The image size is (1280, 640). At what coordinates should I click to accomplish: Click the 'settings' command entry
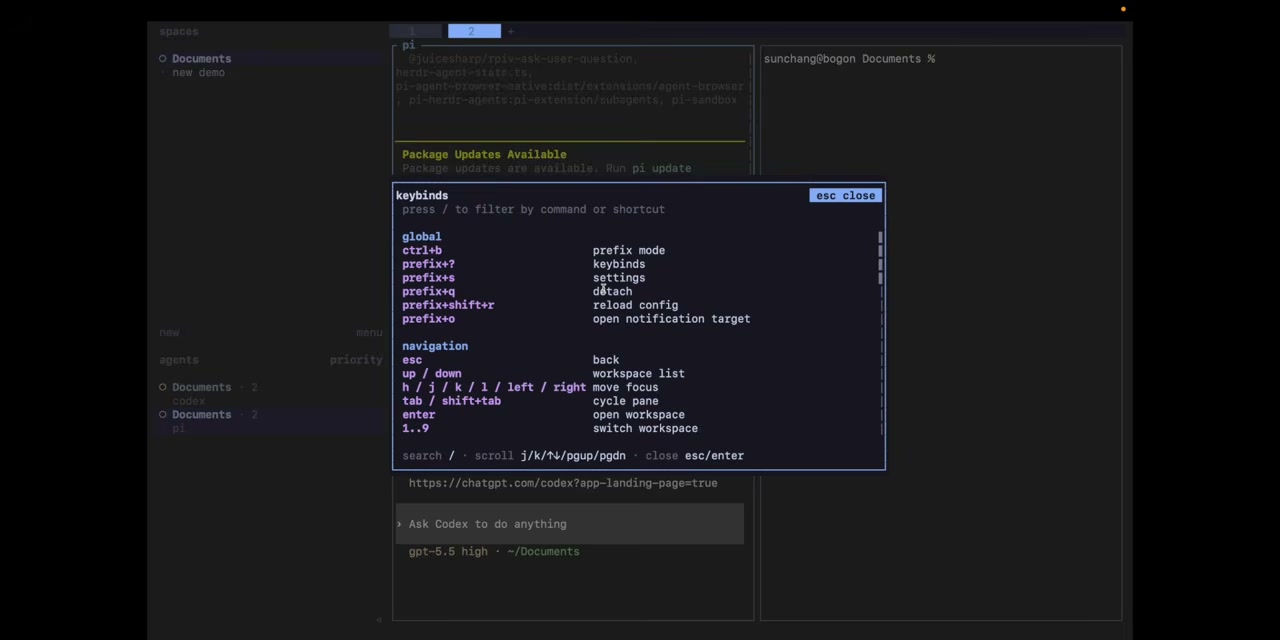[x=619, y=278]
